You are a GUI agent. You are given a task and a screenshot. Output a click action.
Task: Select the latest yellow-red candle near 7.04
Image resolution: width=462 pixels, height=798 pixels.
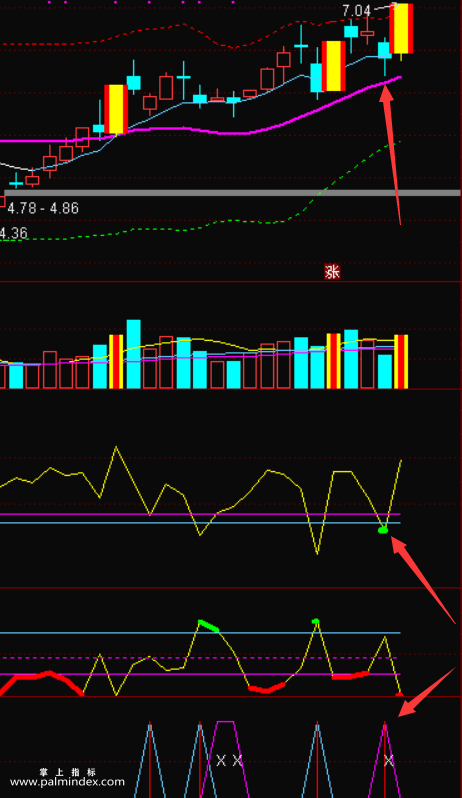401,28
